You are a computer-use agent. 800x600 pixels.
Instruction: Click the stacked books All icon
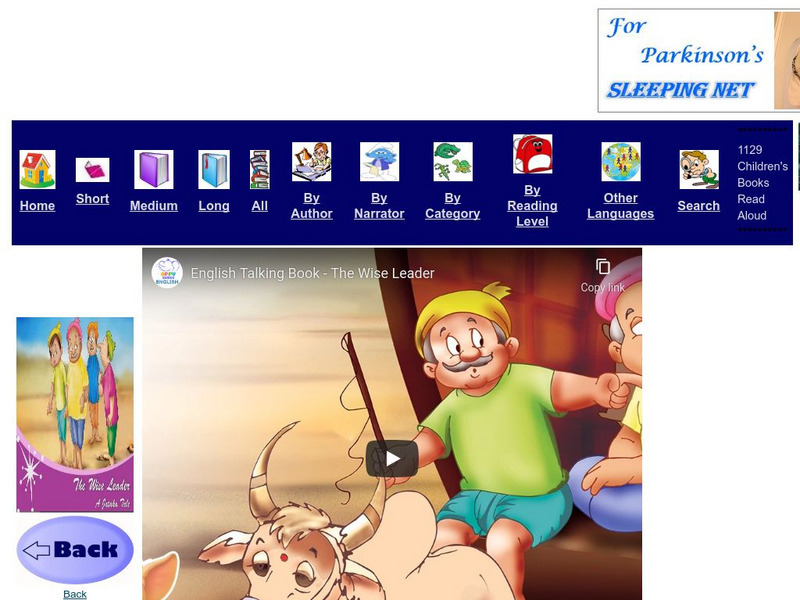(x=260, y=169)
